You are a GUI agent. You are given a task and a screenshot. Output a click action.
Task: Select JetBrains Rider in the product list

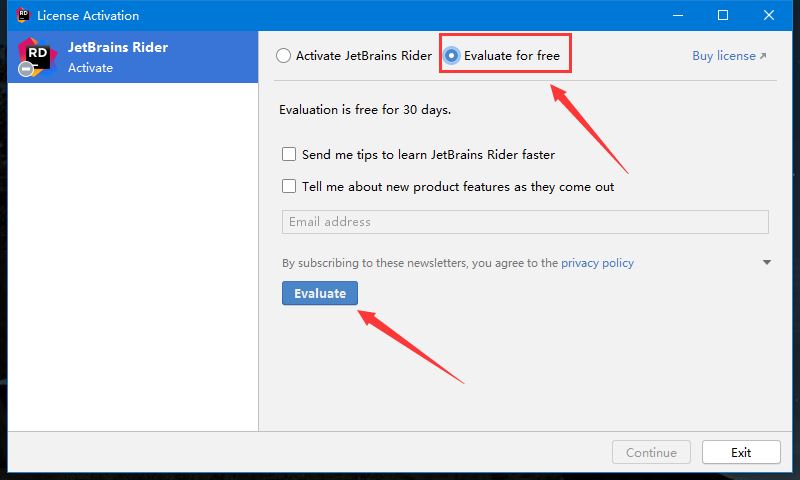(133, 57)
